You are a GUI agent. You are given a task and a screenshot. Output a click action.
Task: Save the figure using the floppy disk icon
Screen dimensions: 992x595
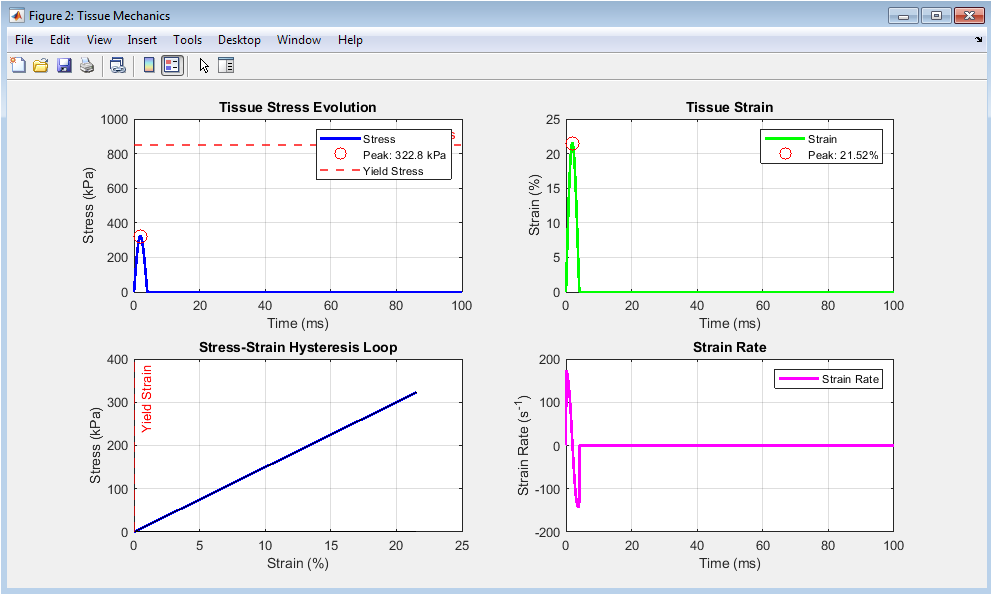click(x=64, y=66)
